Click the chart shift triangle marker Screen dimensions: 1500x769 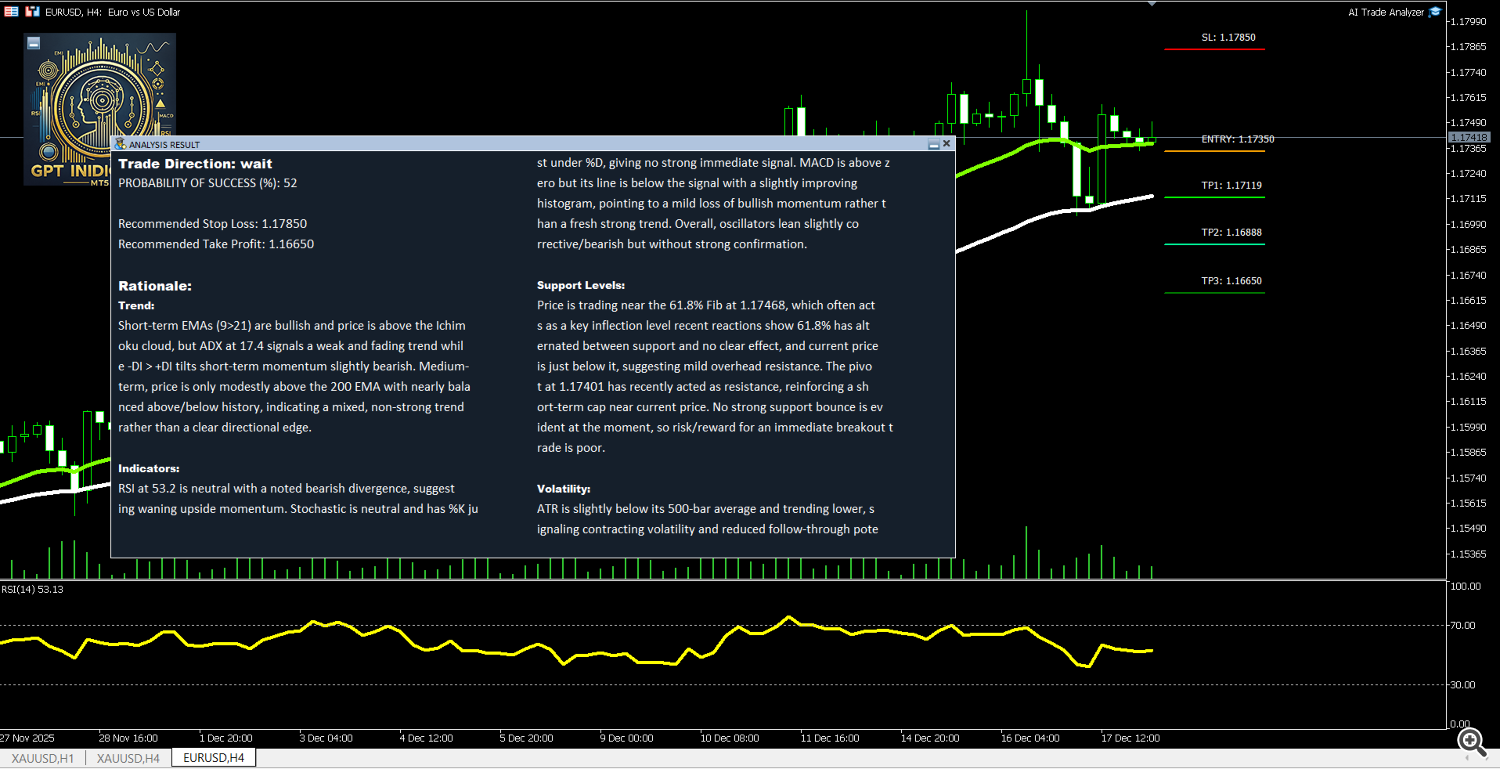click(x=1152, y=4)
